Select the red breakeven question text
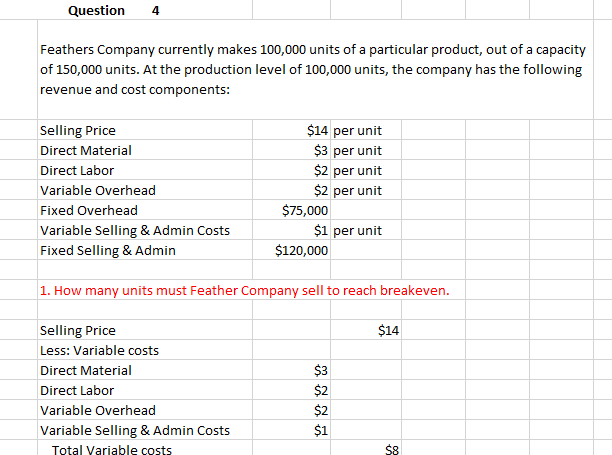Screen dimensions: 612x455 [245, 291]
